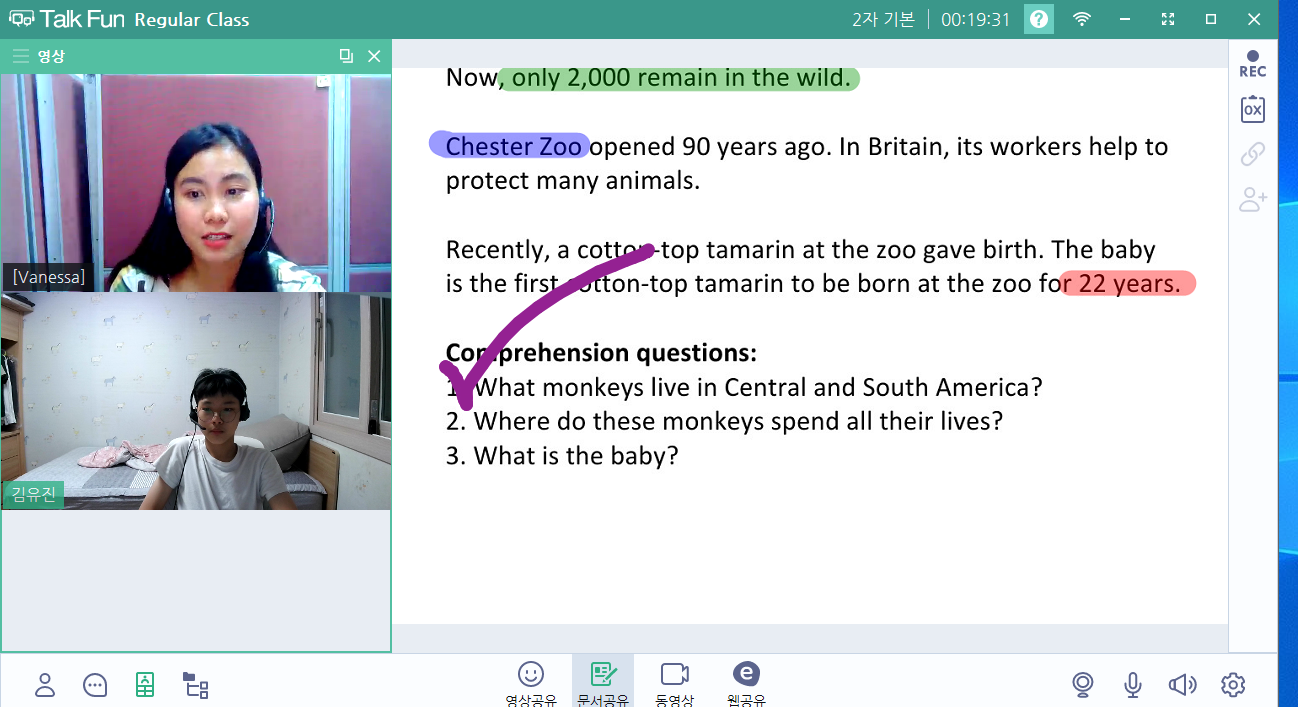Open the green textbook icon
1298x707 pixels.
[x=145, y=685]
